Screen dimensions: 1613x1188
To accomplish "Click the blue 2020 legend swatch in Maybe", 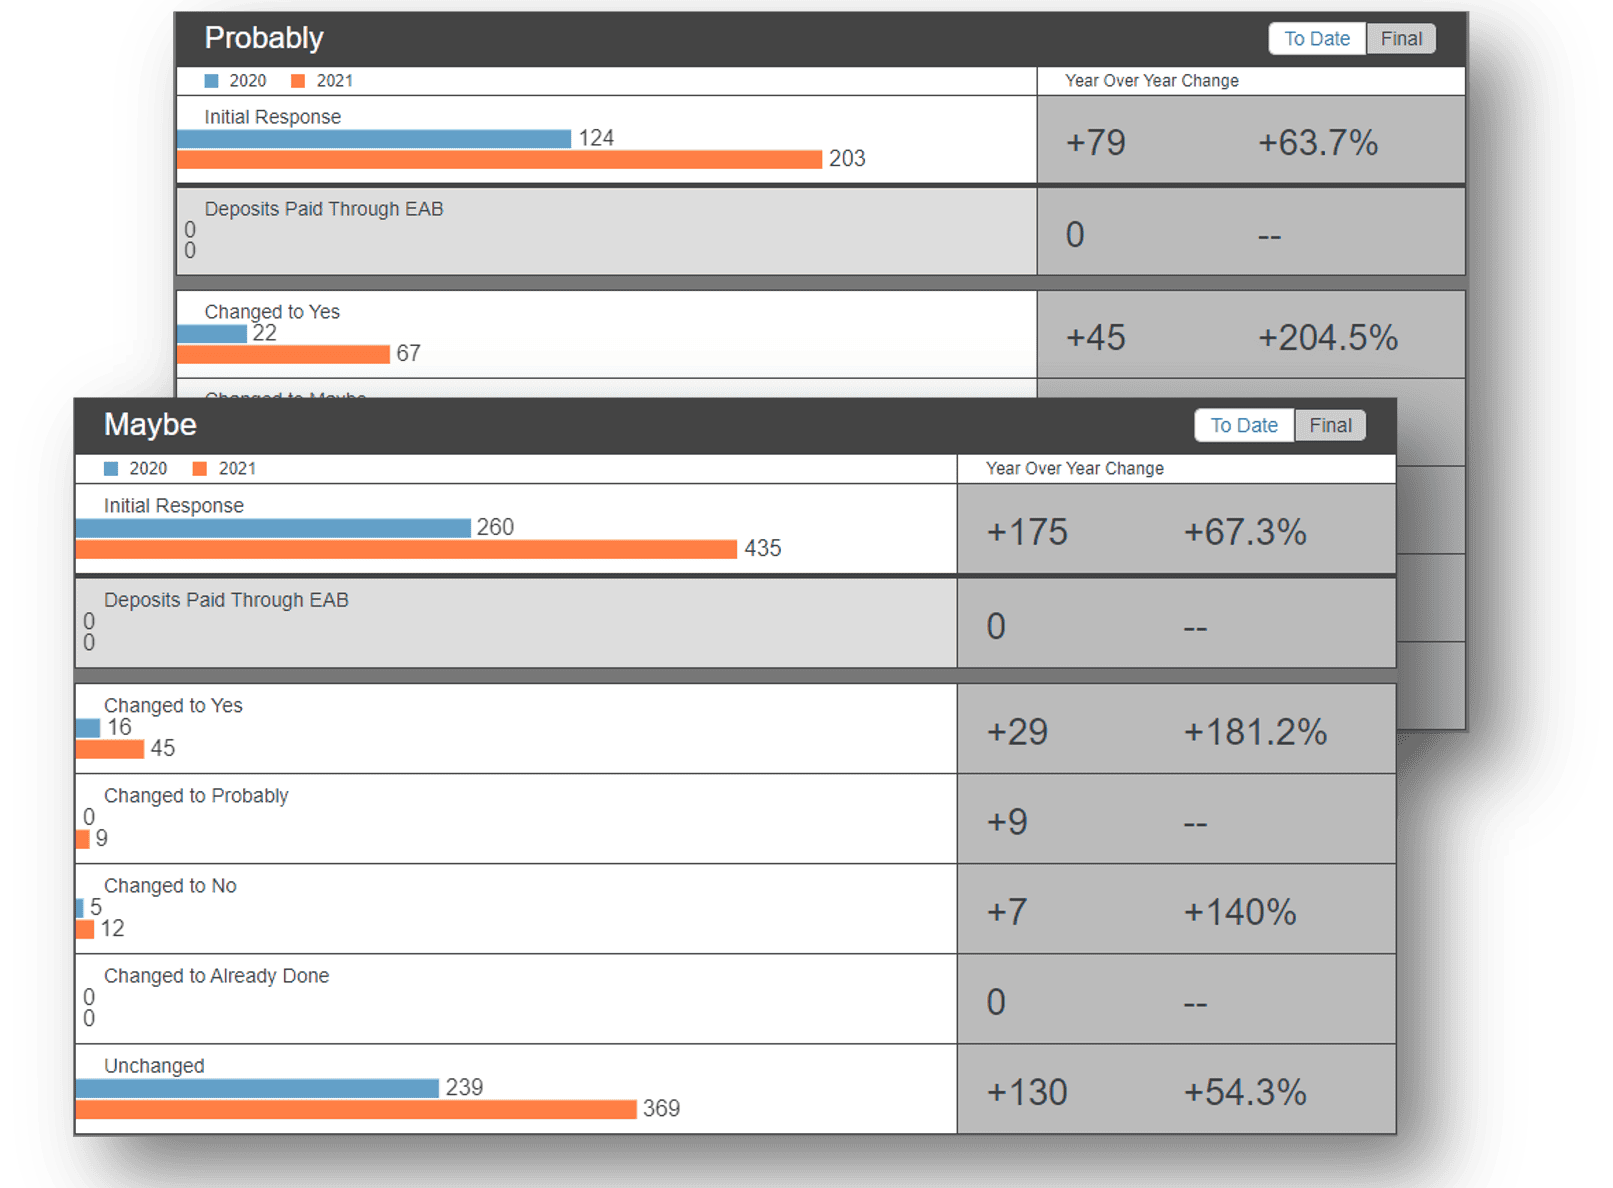I will pyautogui.click(x=111, y=469).
